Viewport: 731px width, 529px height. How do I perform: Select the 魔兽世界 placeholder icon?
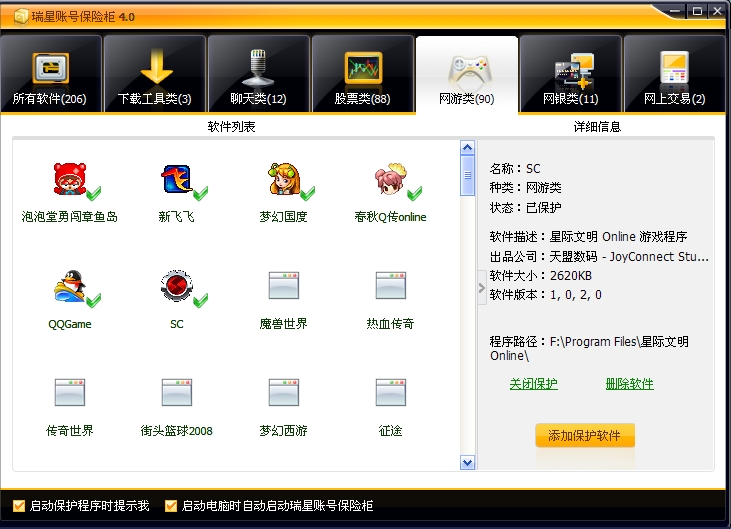click(x=283, y=285)
